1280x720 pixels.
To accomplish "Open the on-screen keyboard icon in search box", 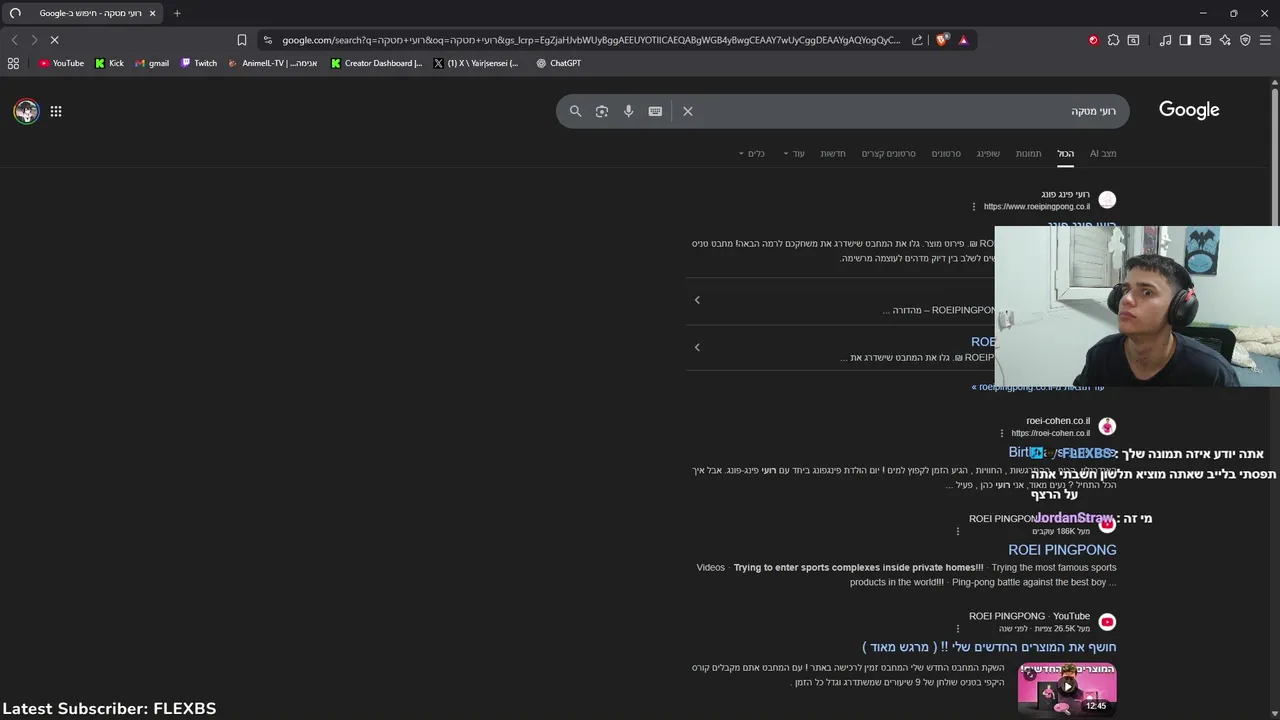I will click(x=655, y=111).
